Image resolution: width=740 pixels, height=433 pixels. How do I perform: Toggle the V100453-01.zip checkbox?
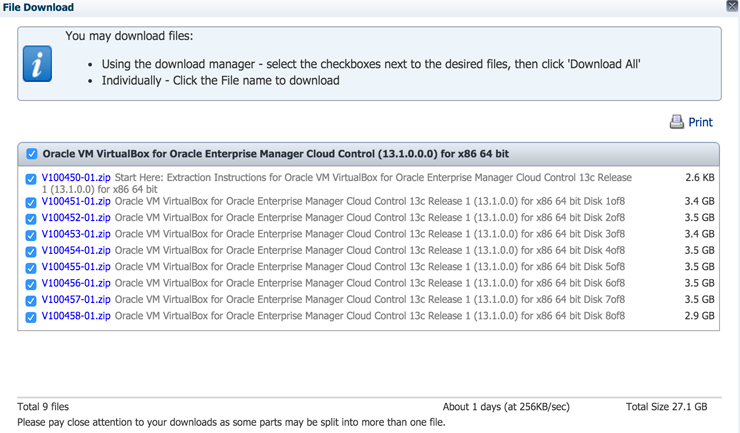pos(32,235)
